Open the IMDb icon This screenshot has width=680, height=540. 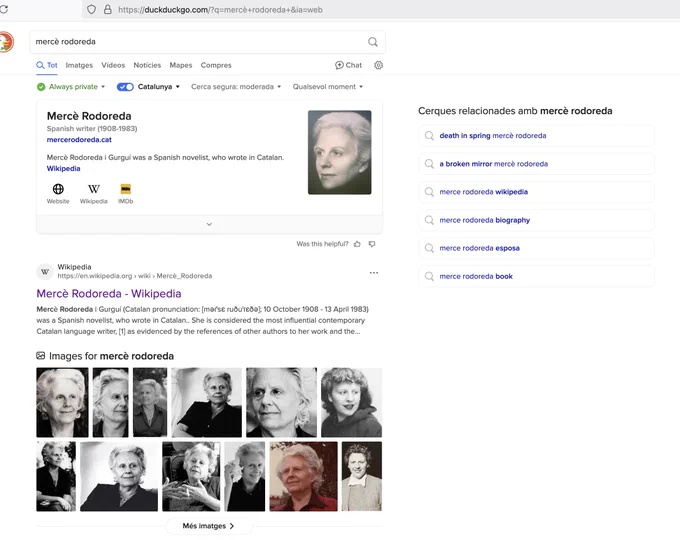tap(125, 189)
